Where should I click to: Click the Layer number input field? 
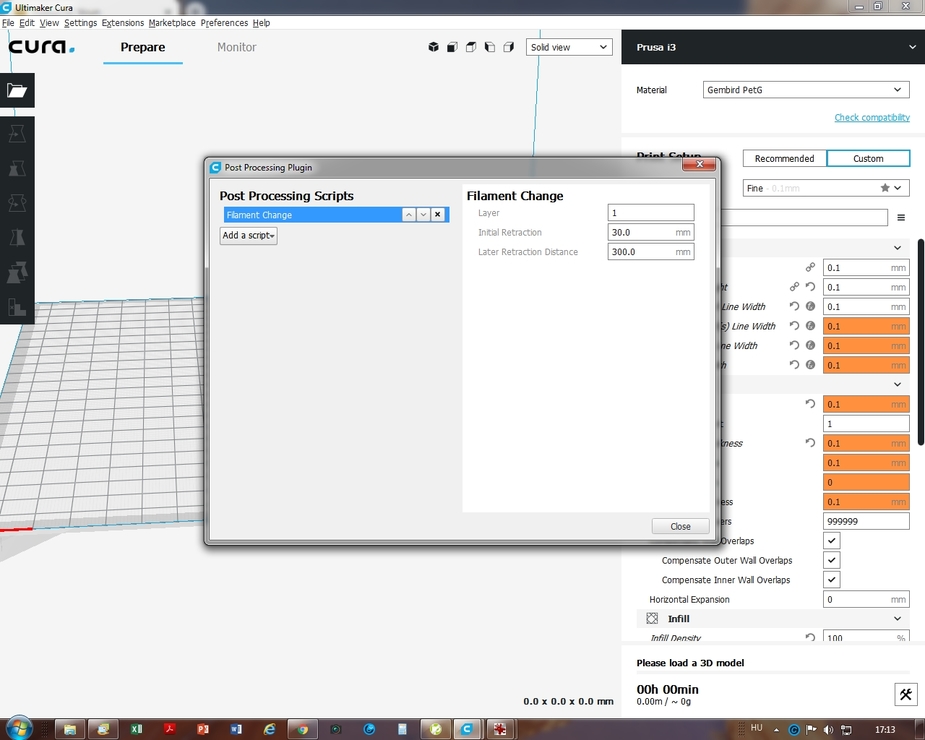650,213
